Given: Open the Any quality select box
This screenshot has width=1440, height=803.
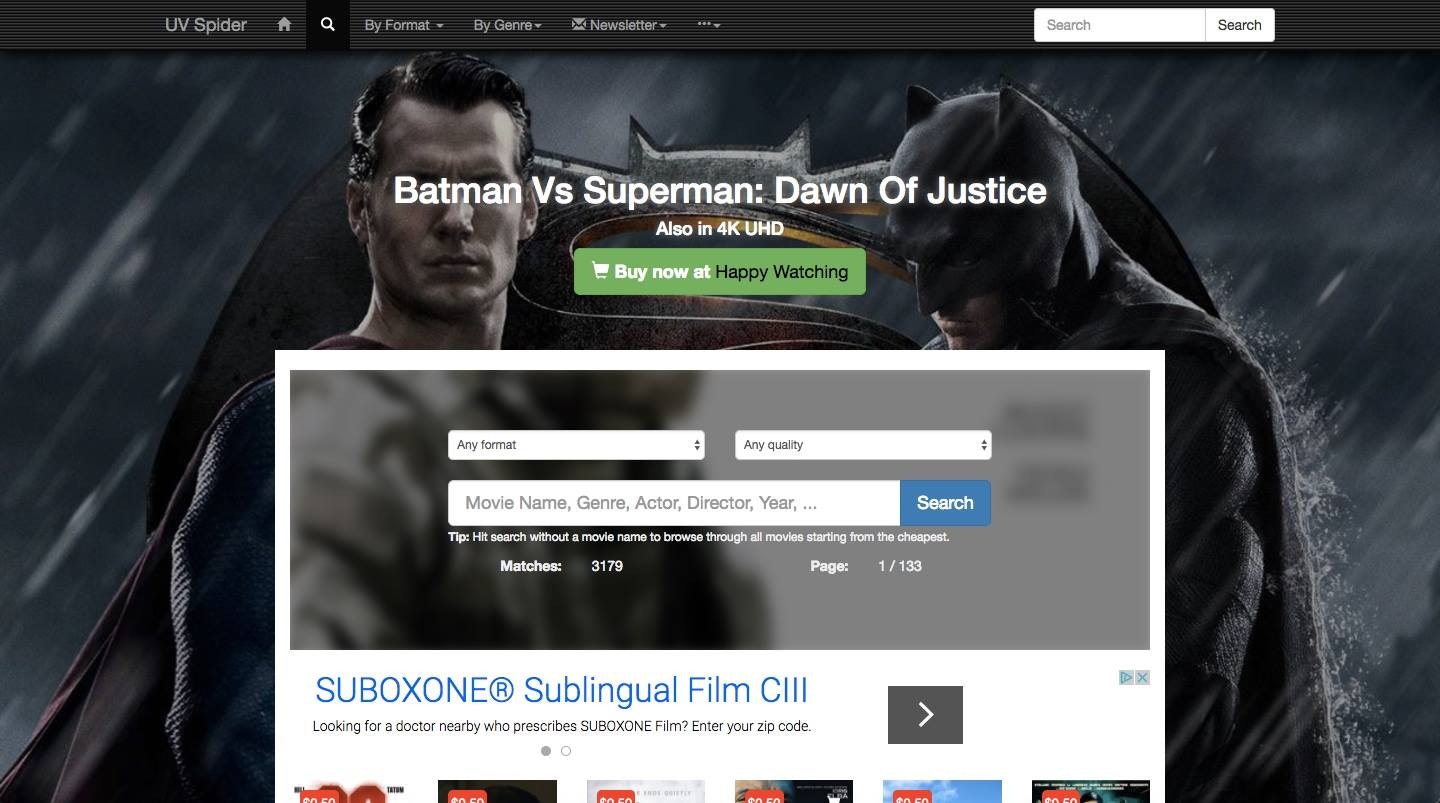Looking at the screenshot, I should coord(863,445).
